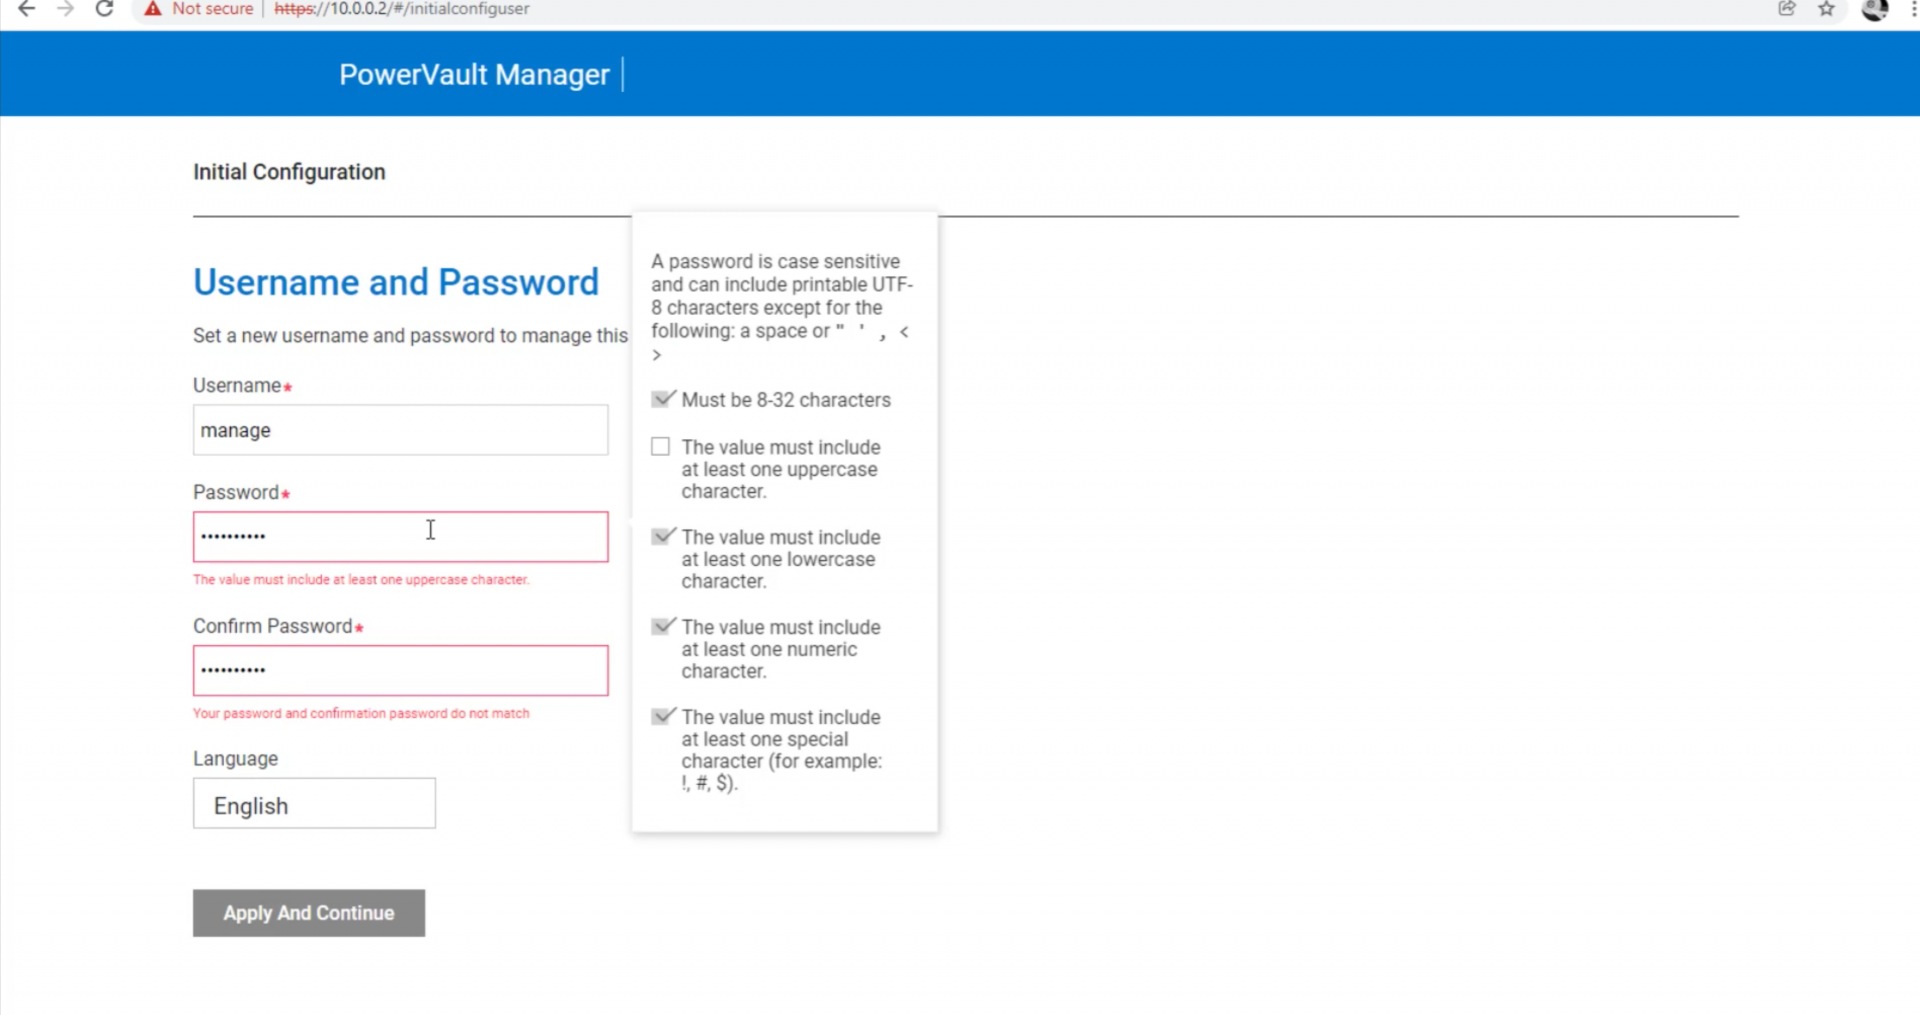Image resolution: width=1920 pixels, height=1015 pixels.
Task: Open the browser profile avatar
Action: 1875,9
